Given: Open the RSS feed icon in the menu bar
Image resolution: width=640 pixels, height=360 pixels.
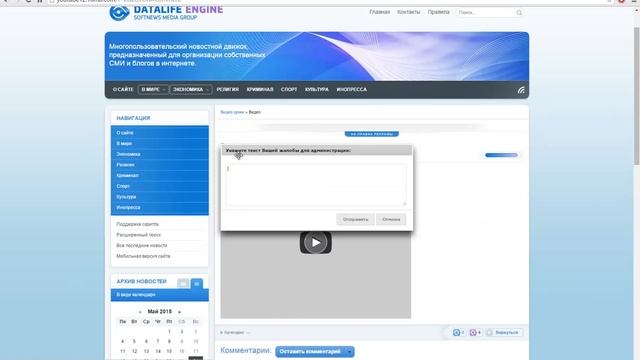Looking at the screenshot, I should (521, 90).
